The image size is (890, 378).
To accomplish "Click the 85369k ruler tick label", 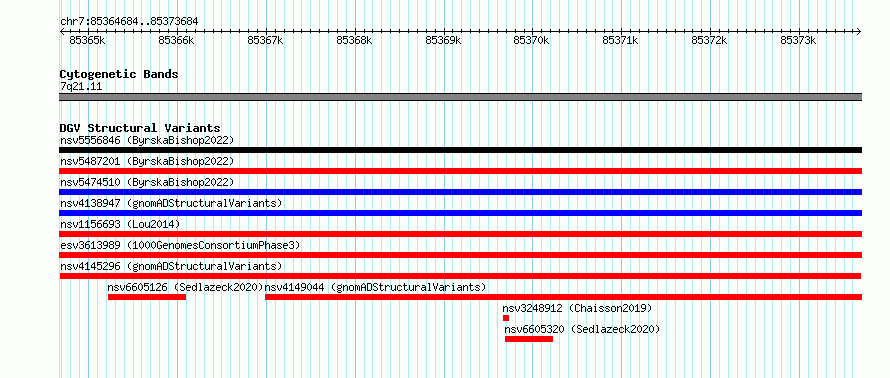I will (x=443, y=40).
